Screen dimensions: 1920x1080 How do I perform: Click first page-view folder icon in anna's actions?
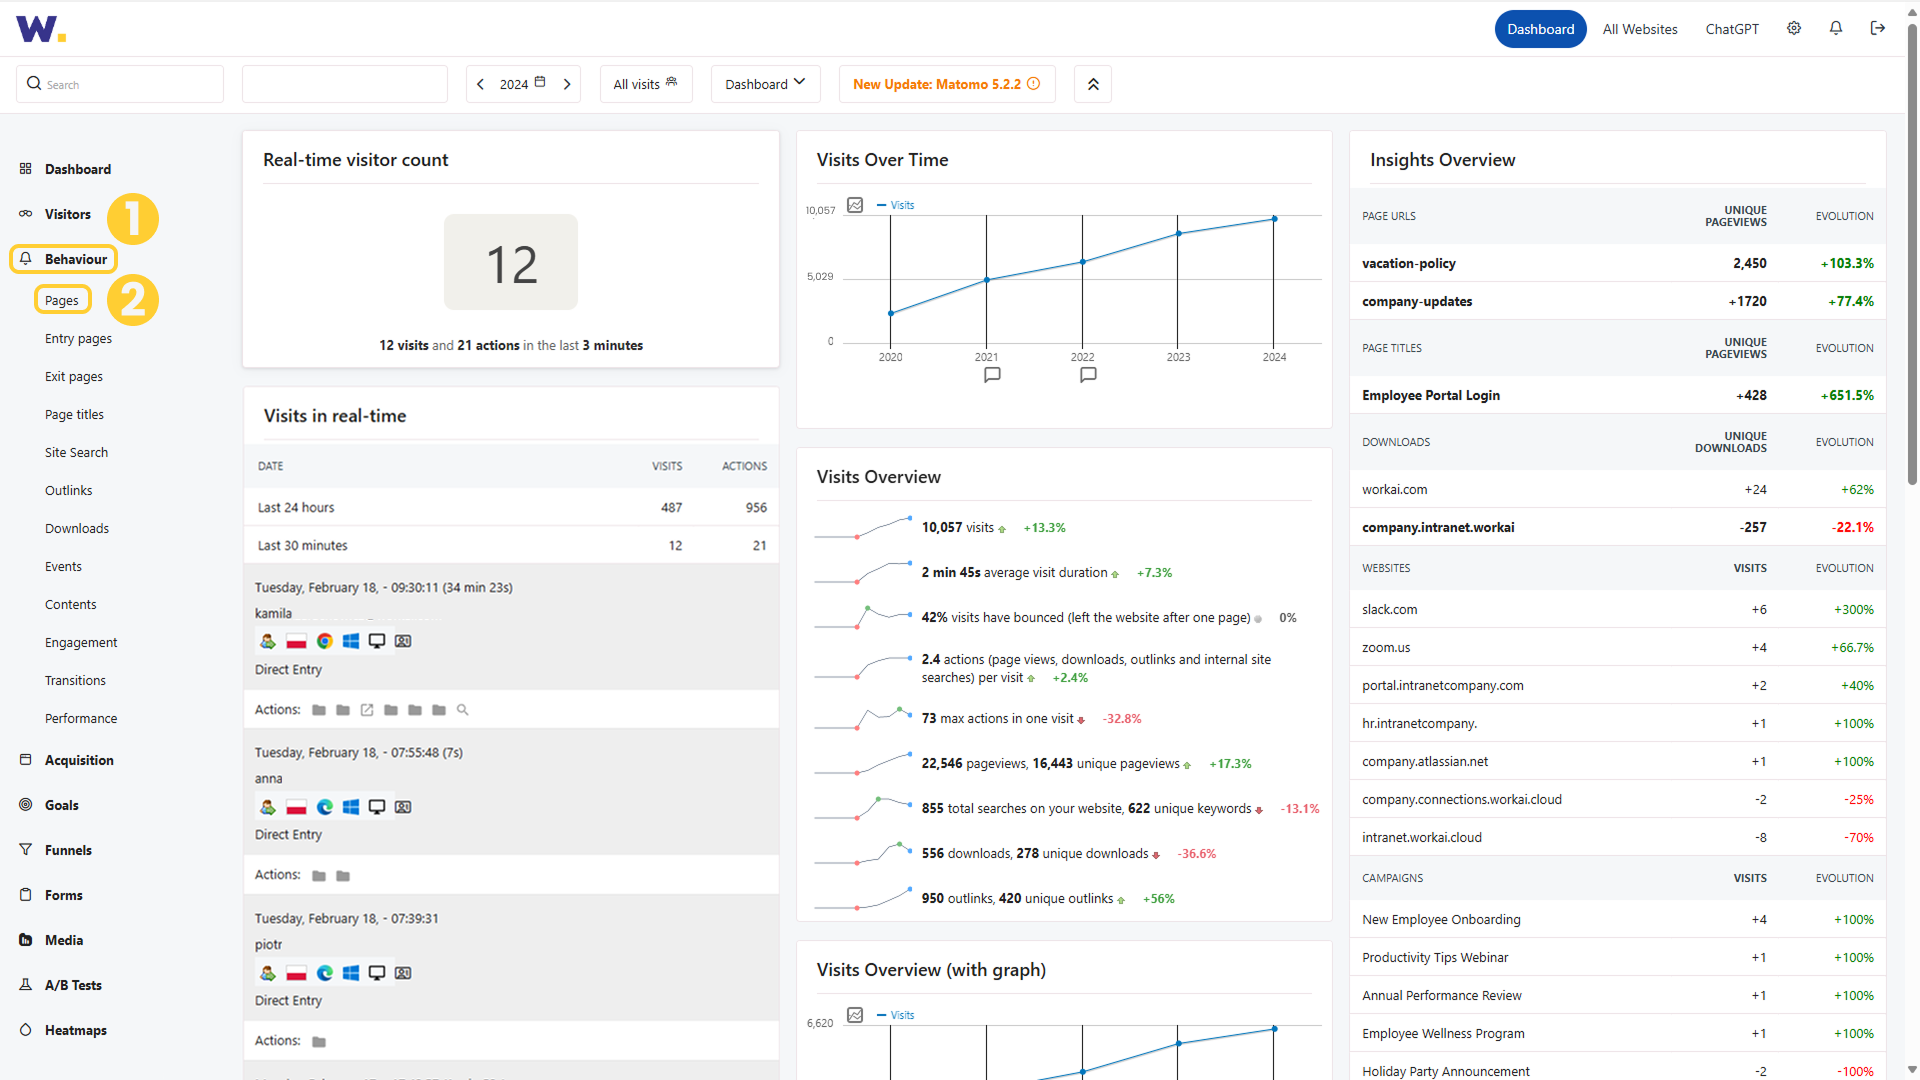click(319, 876)
